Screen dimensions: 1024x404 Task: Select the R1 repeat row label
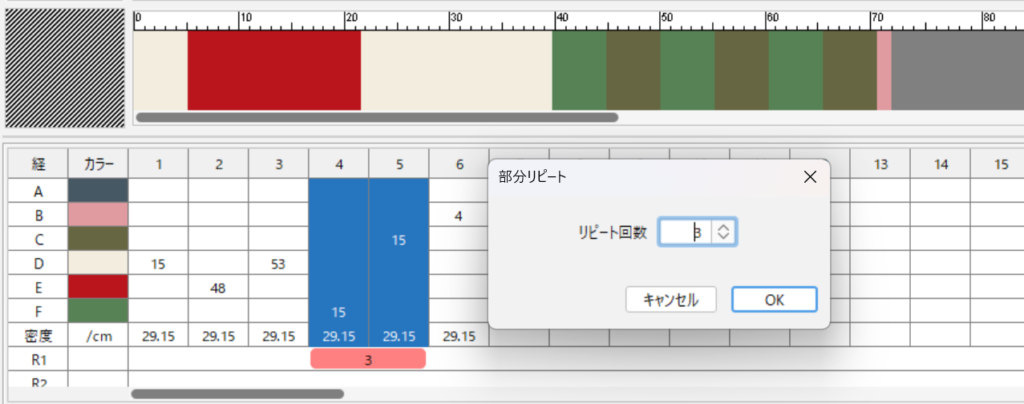38,359
